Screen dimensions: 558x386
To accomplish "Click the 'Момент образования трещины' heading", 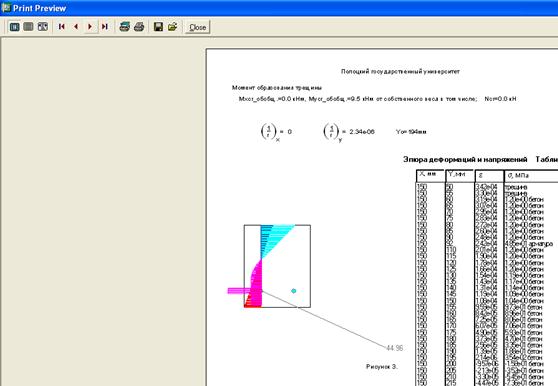I will coord(277,88).
